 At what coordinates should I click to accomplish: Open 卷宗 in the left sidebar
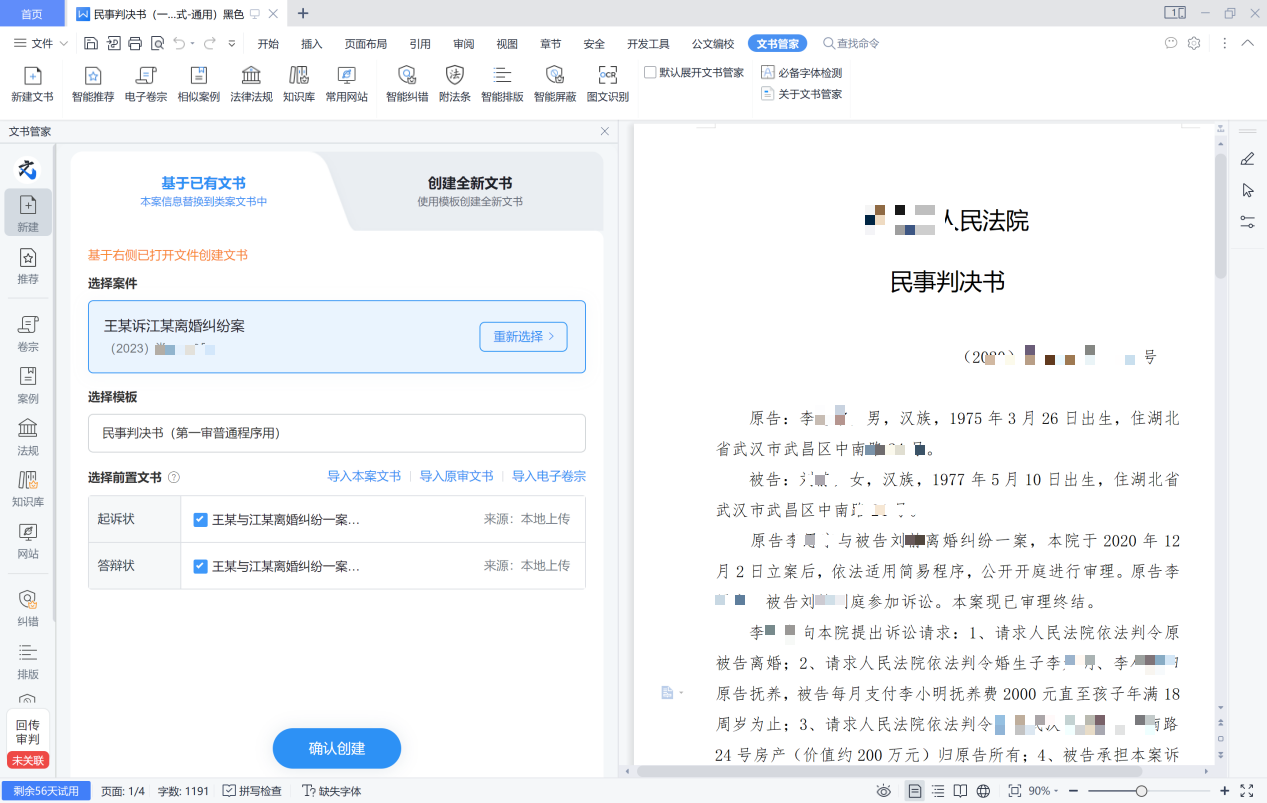(28, 333)
